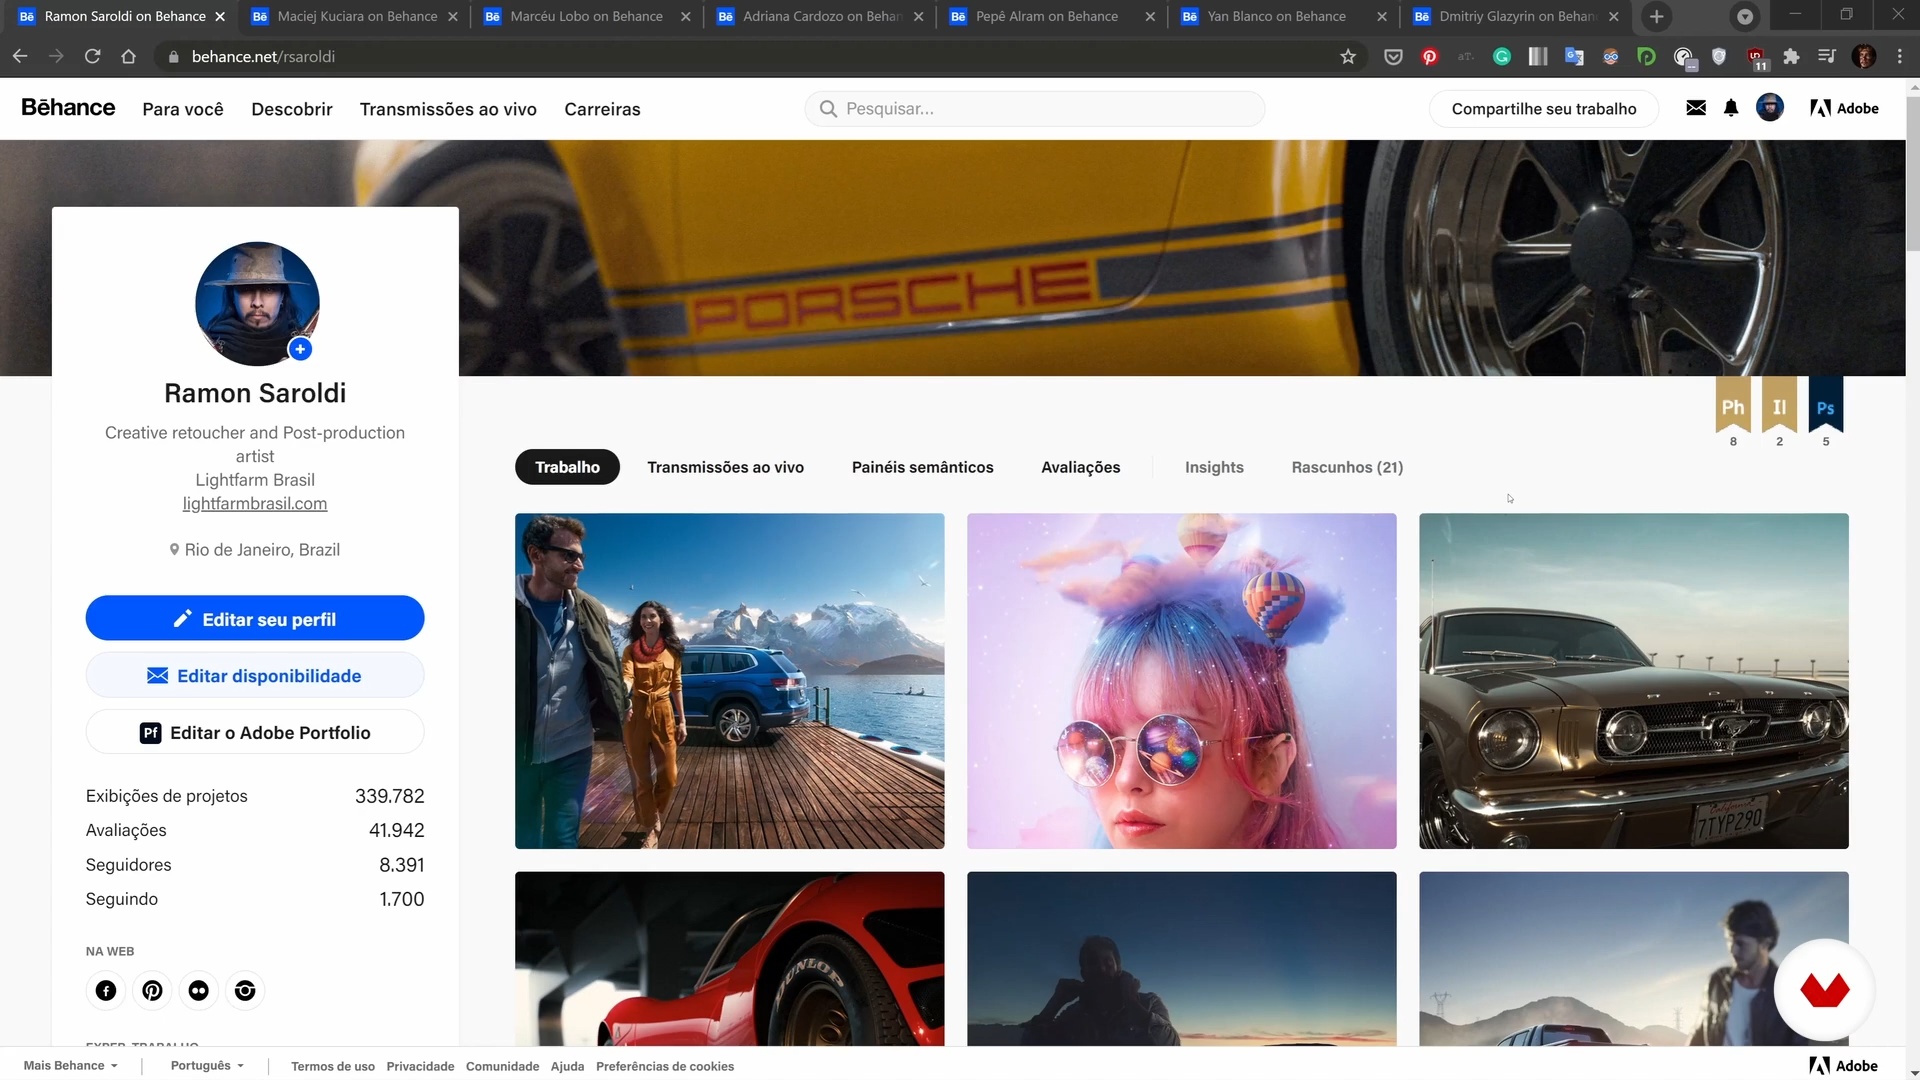1920x1080 pixels.
Task: Open the lightfarmbrasil.com link
Action: tap(255, 504)
